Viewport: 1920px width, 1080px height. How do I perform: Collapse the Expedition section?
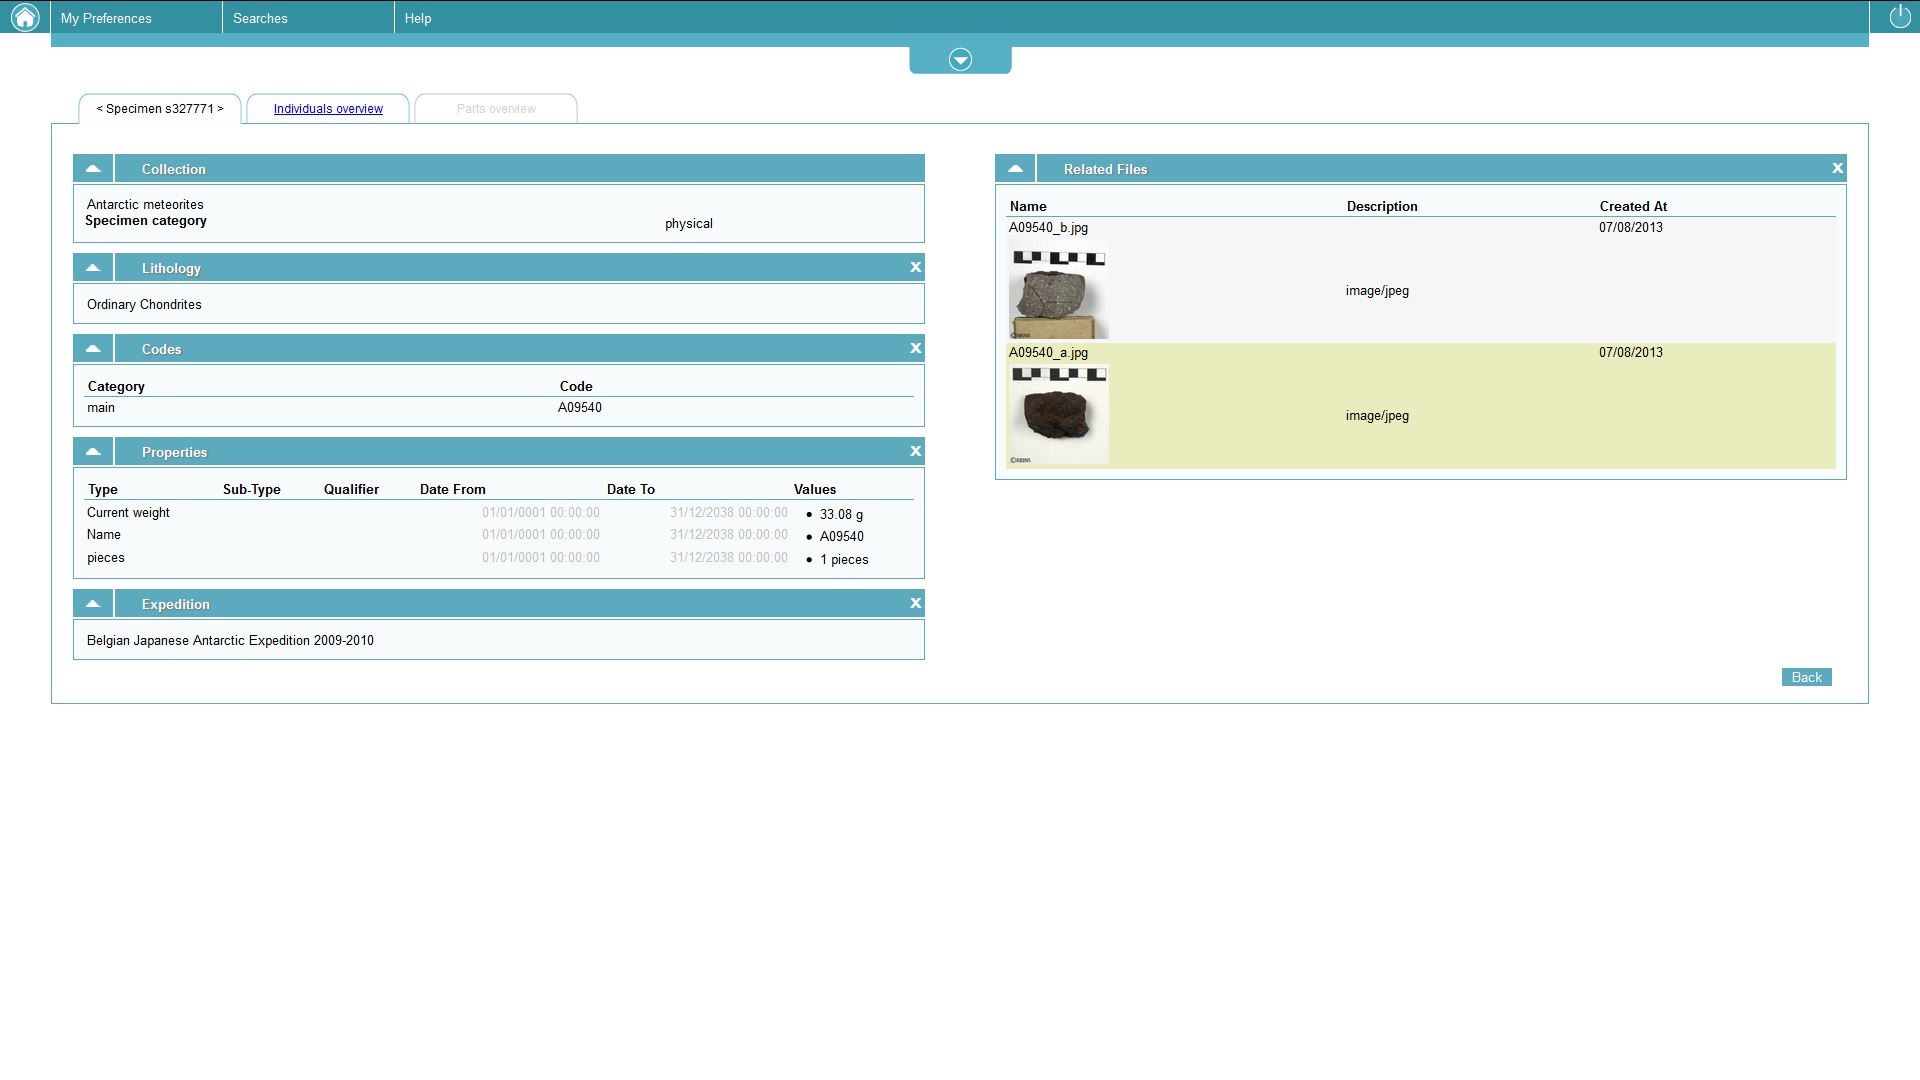click(93, 603)
